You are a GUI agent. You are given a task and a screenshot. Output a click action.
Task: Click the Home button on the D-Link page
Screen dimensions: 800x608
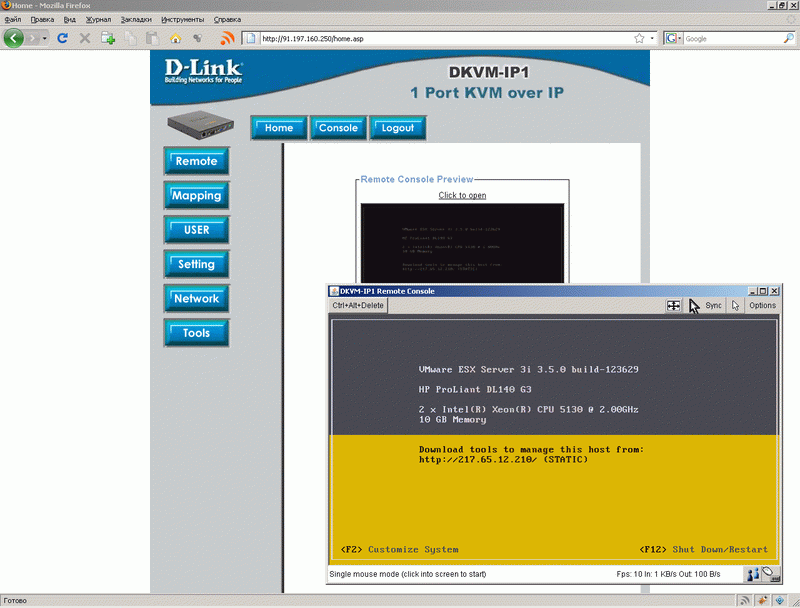pyautogui.click(x=279, y=128)
